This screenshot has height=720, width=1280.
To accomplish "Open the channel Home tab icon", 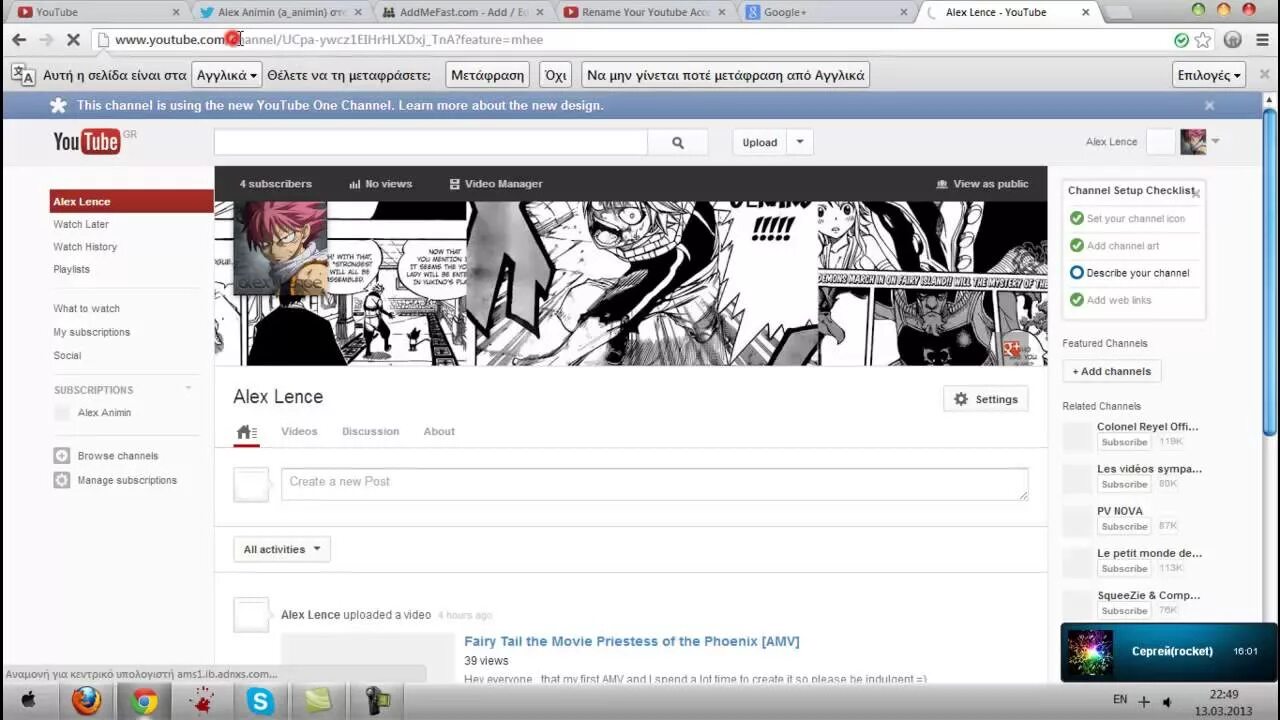I will tap(246, 432).
